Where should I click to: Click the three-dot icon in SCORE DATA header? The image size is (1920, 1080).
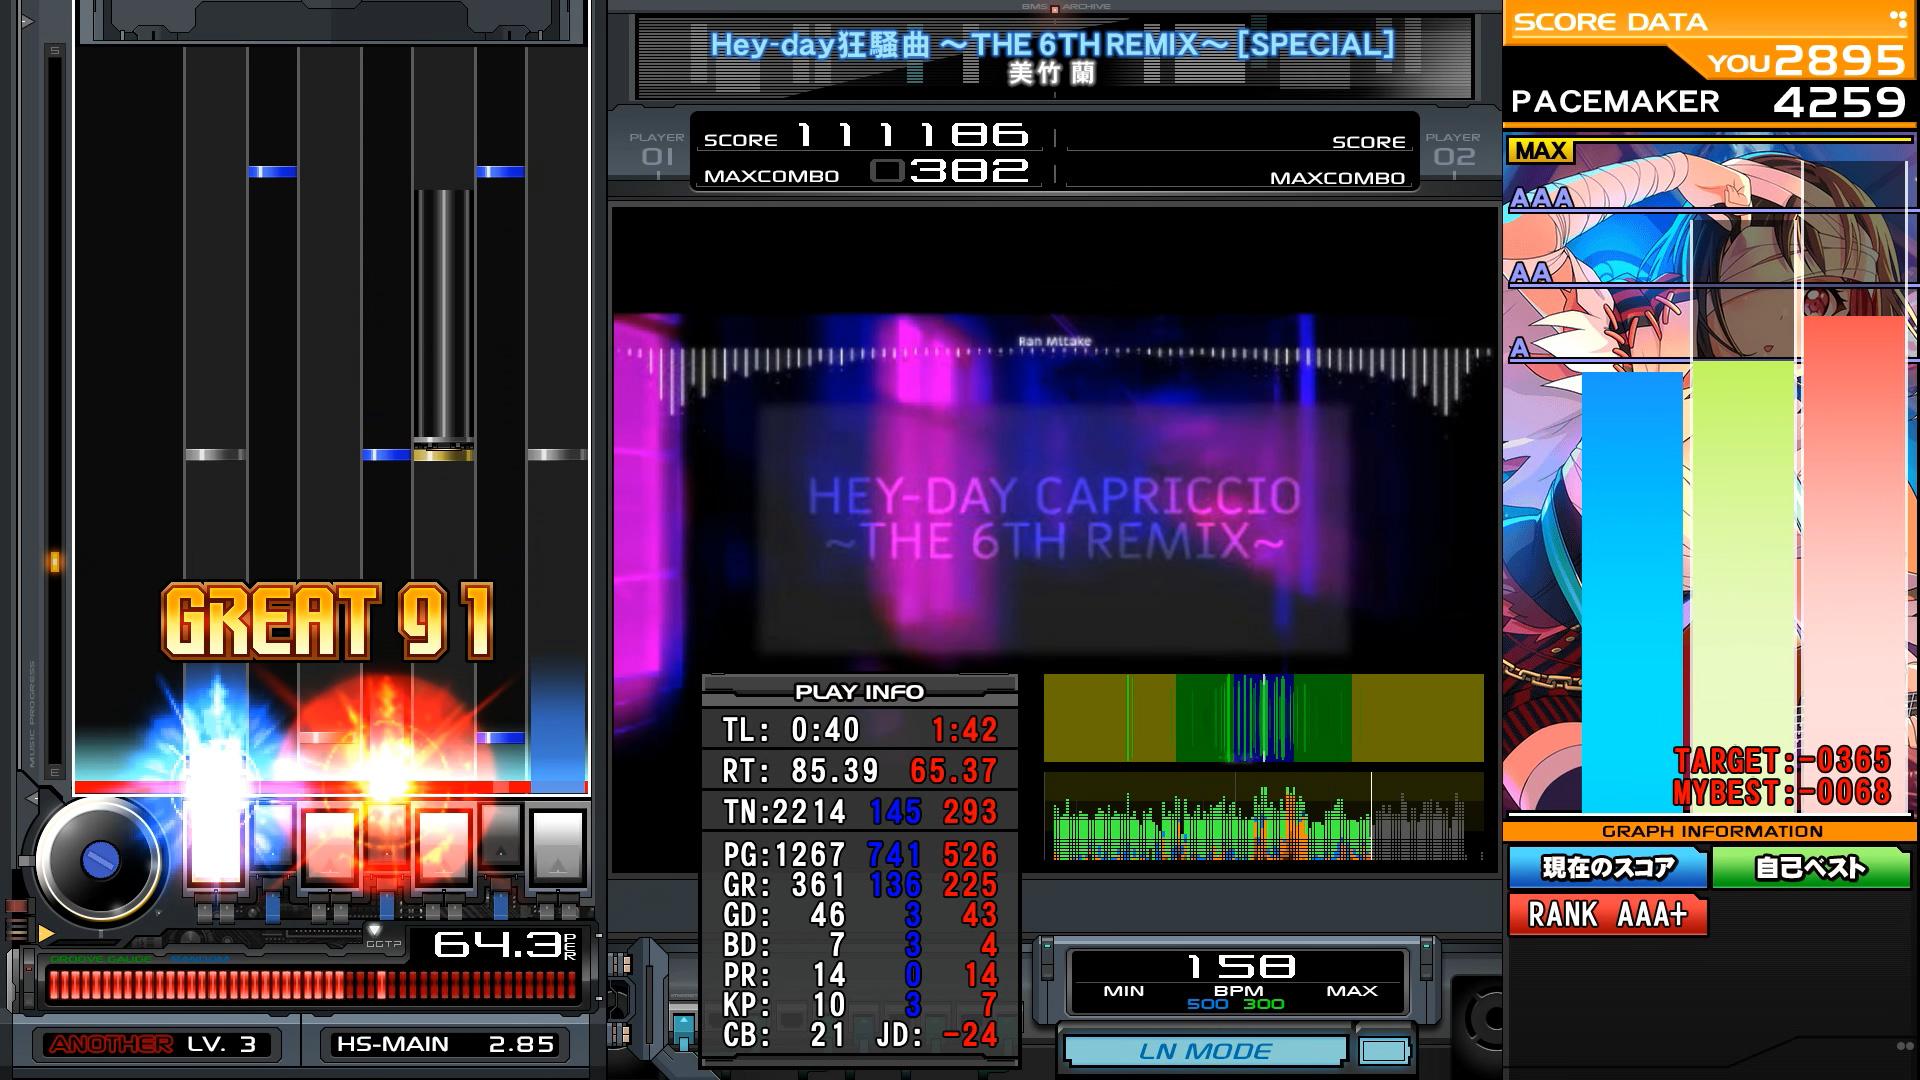pyautogui.click(x=1897, y=18)
